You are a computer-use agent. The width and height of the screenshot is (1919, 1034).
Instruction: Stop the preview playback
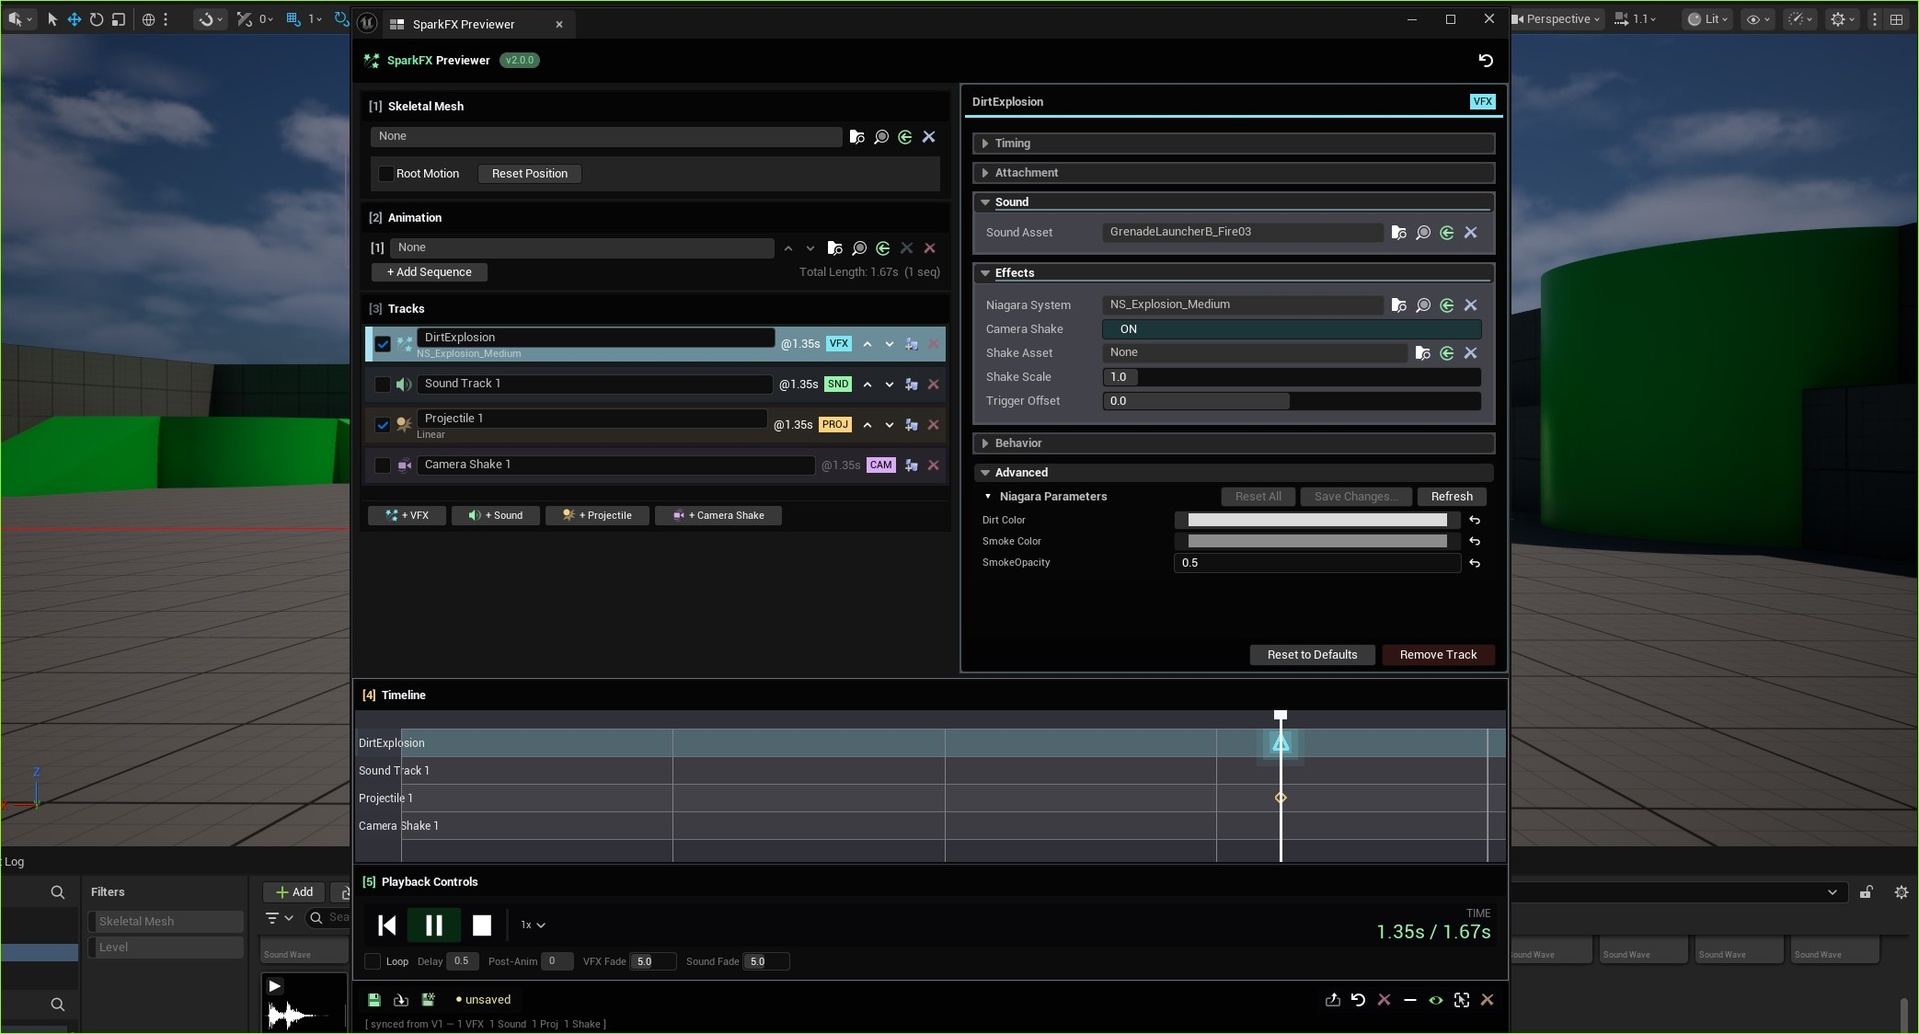click(x=482, y=925)
